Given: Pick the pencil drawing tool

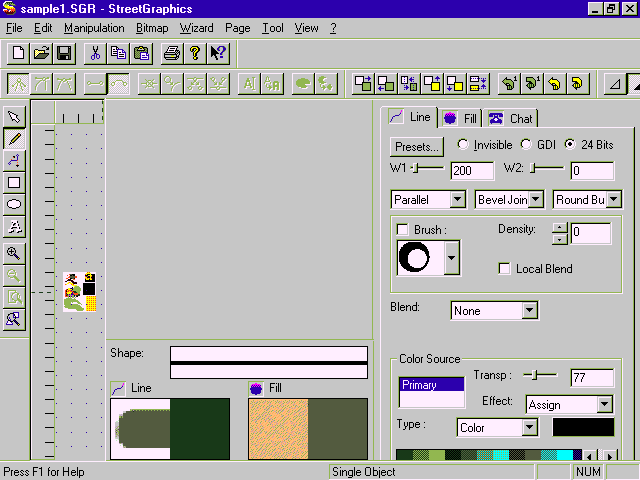Looking at the screenshot, I should point(14,139).
